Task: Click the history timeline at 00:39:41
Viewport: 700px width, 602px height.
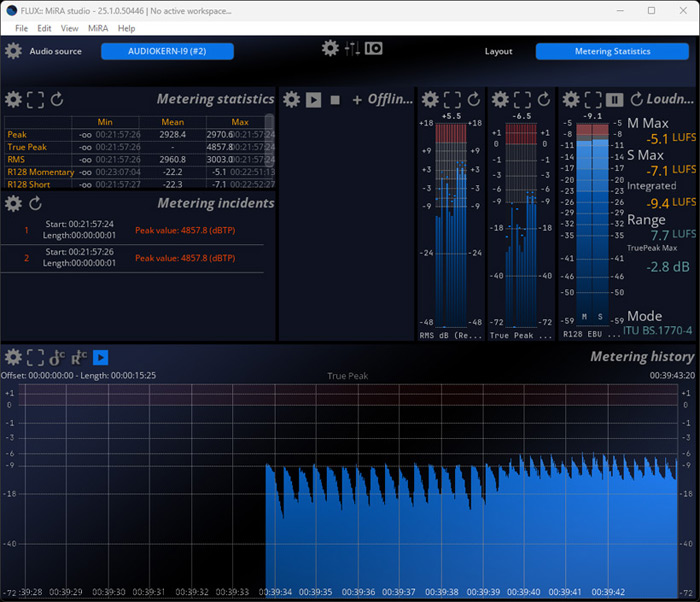Action: 565,592
